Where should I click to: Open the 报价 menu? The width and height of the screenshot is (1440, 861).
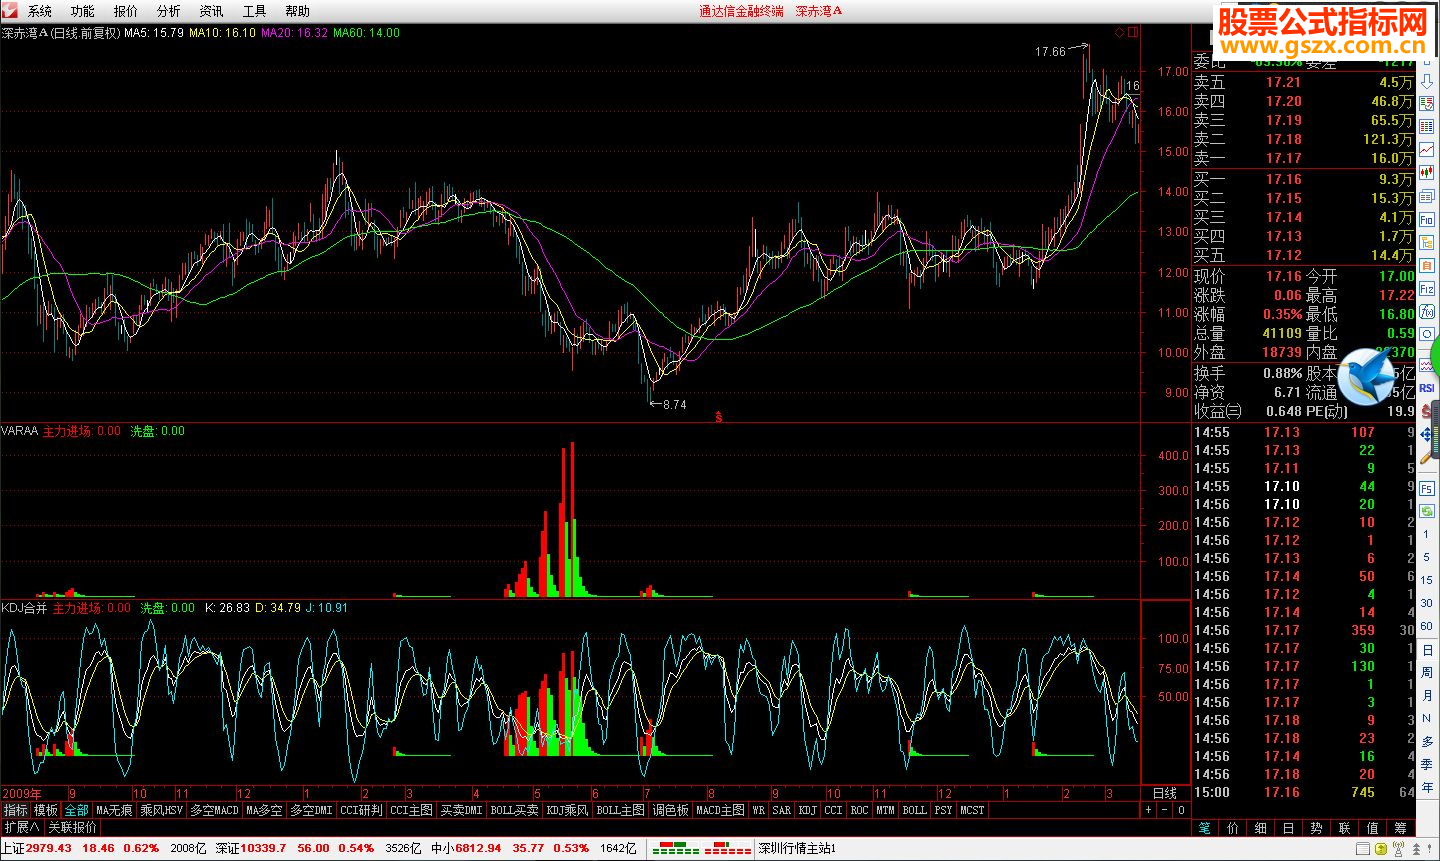[x=126, y=11]
